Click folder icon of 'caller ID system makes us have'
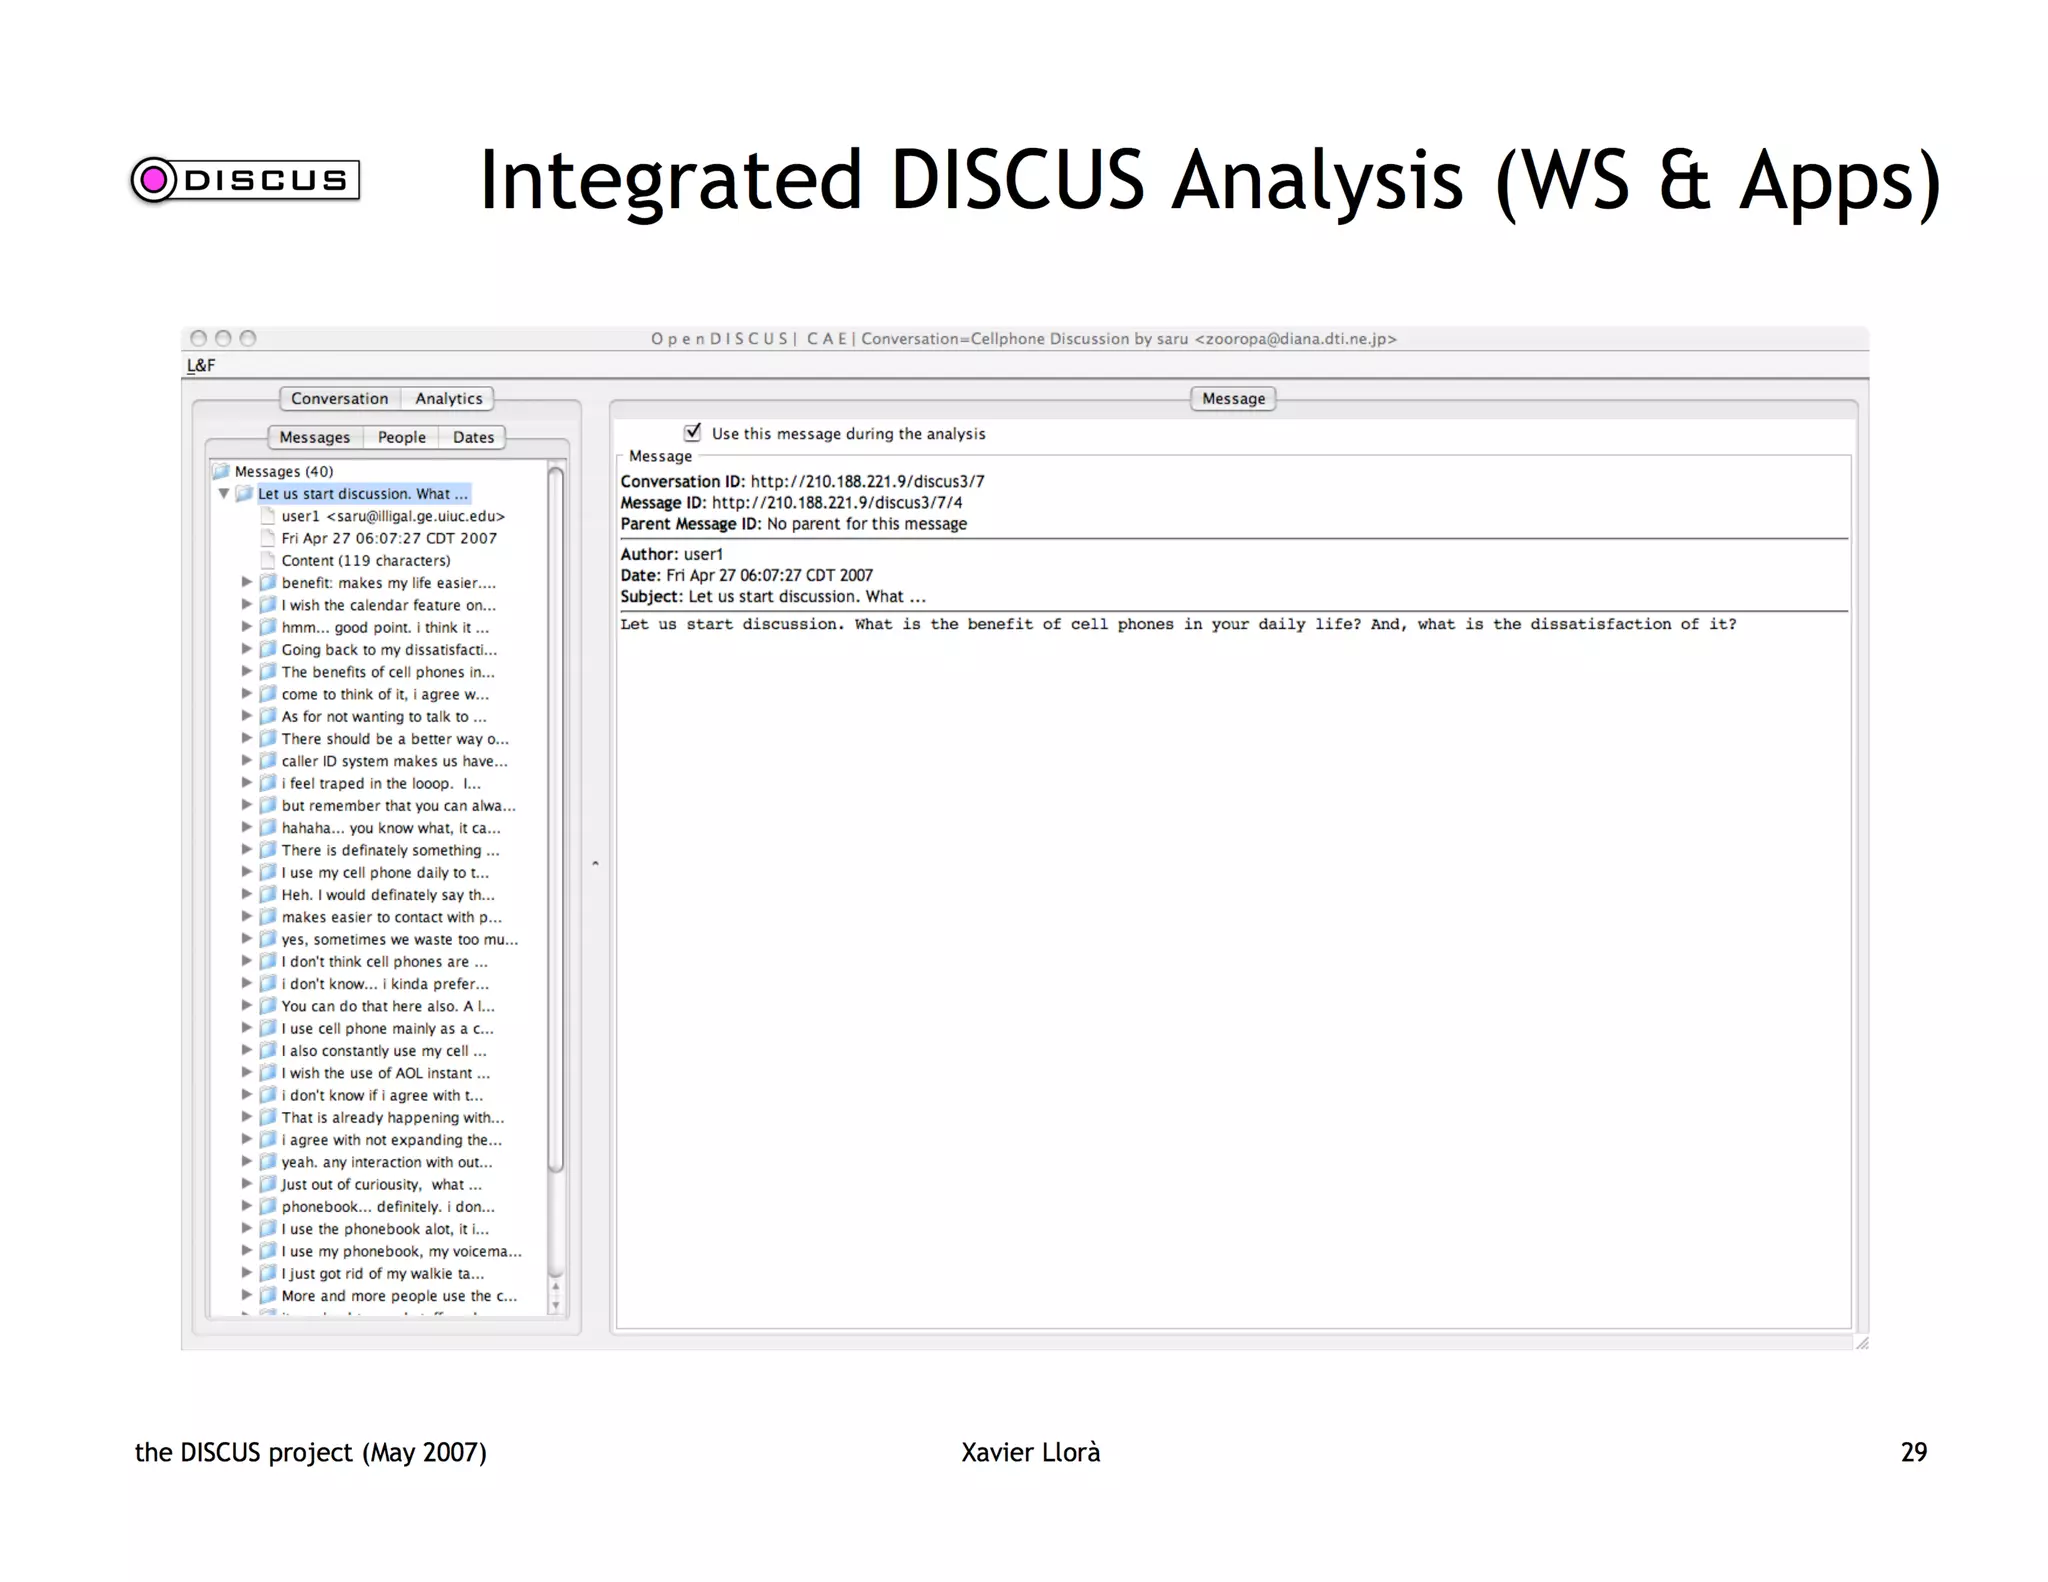Screen dimensions: 2048x1582 click(268, 761)
